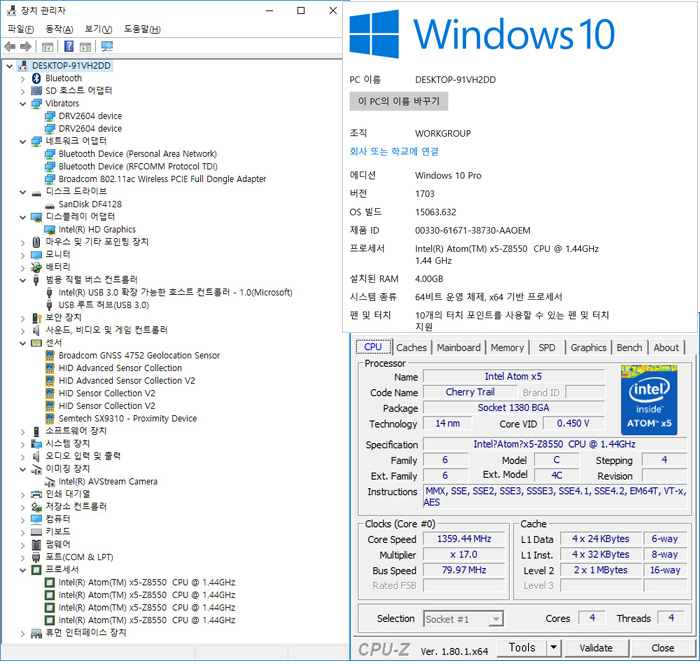
Task: Switch to the Graphics tab in CPU-Z
Action: coord(588,347)
